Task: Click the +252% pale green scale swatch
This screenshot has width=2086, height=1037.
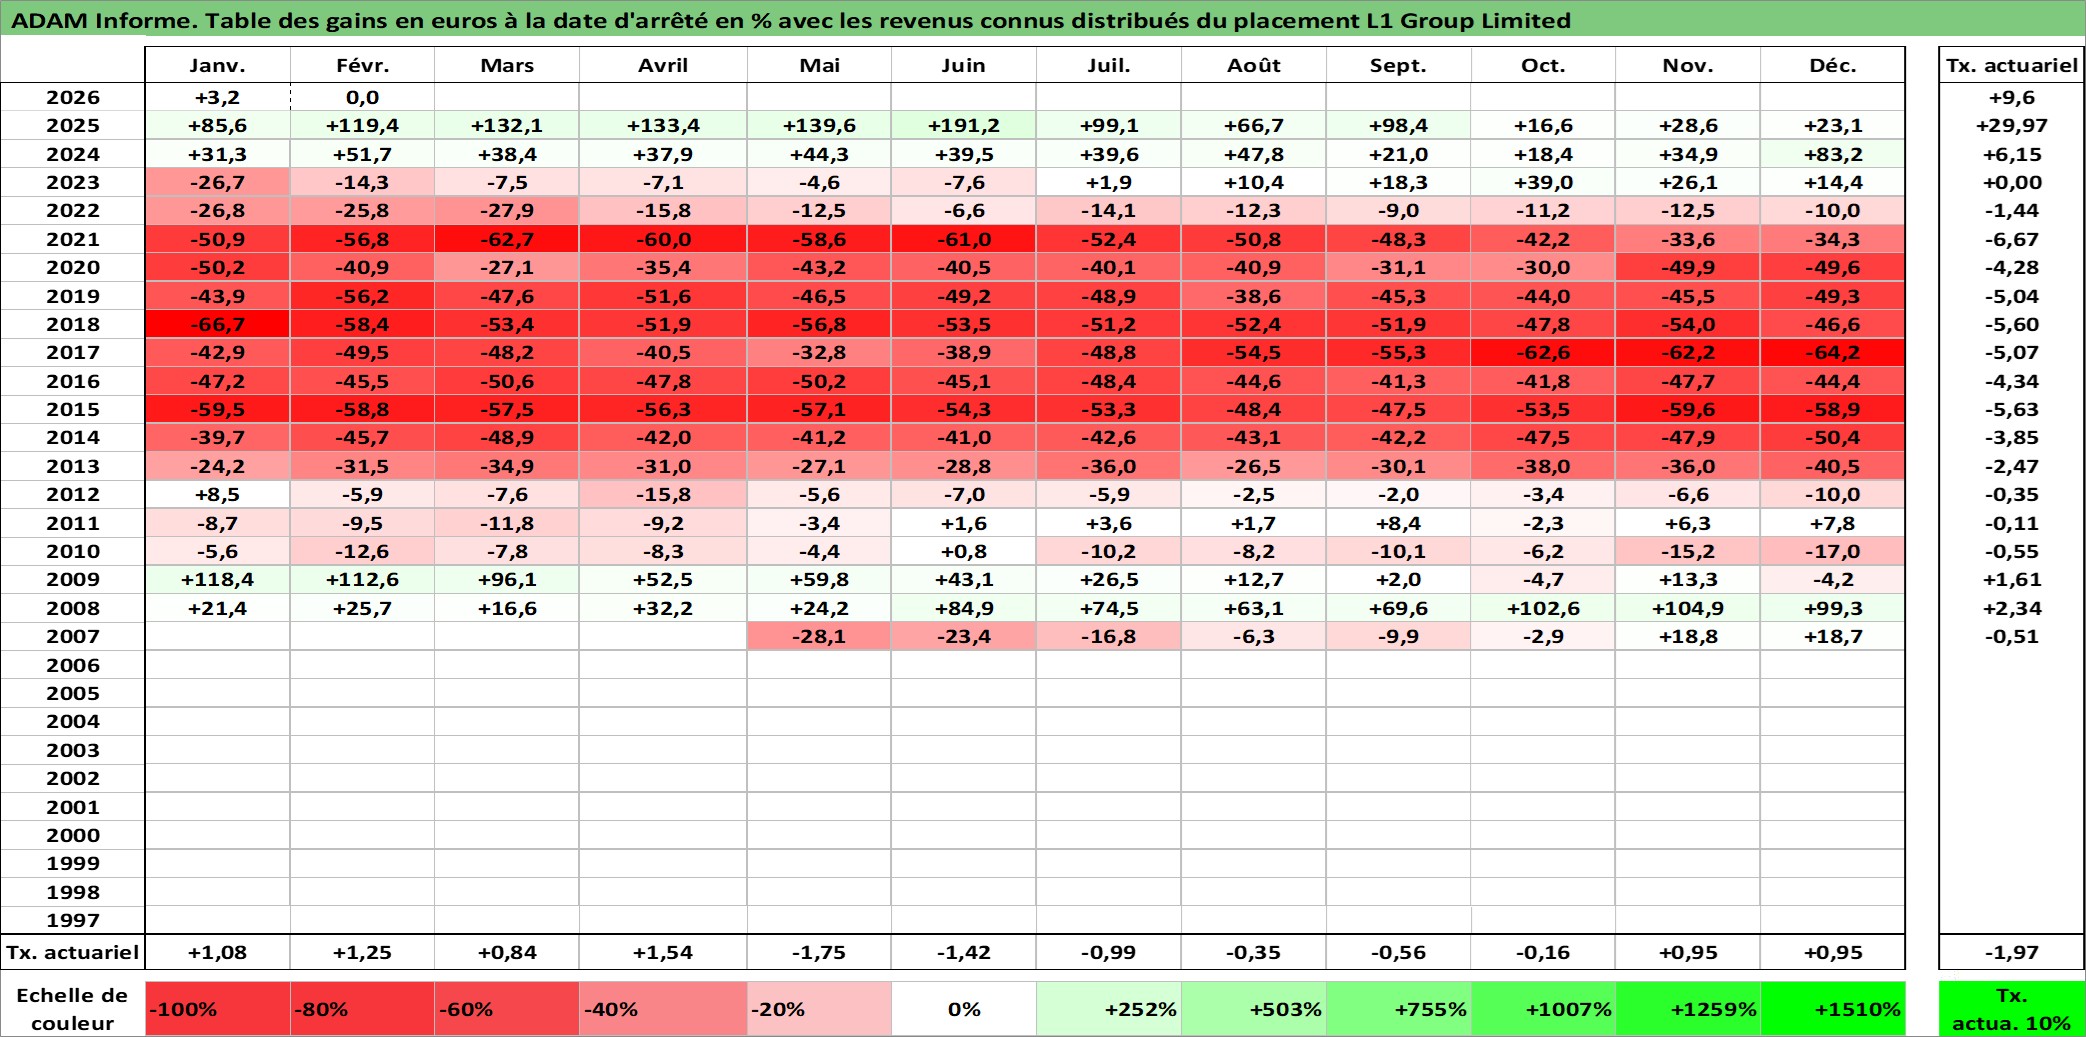Action: tap(1108, 1009)
